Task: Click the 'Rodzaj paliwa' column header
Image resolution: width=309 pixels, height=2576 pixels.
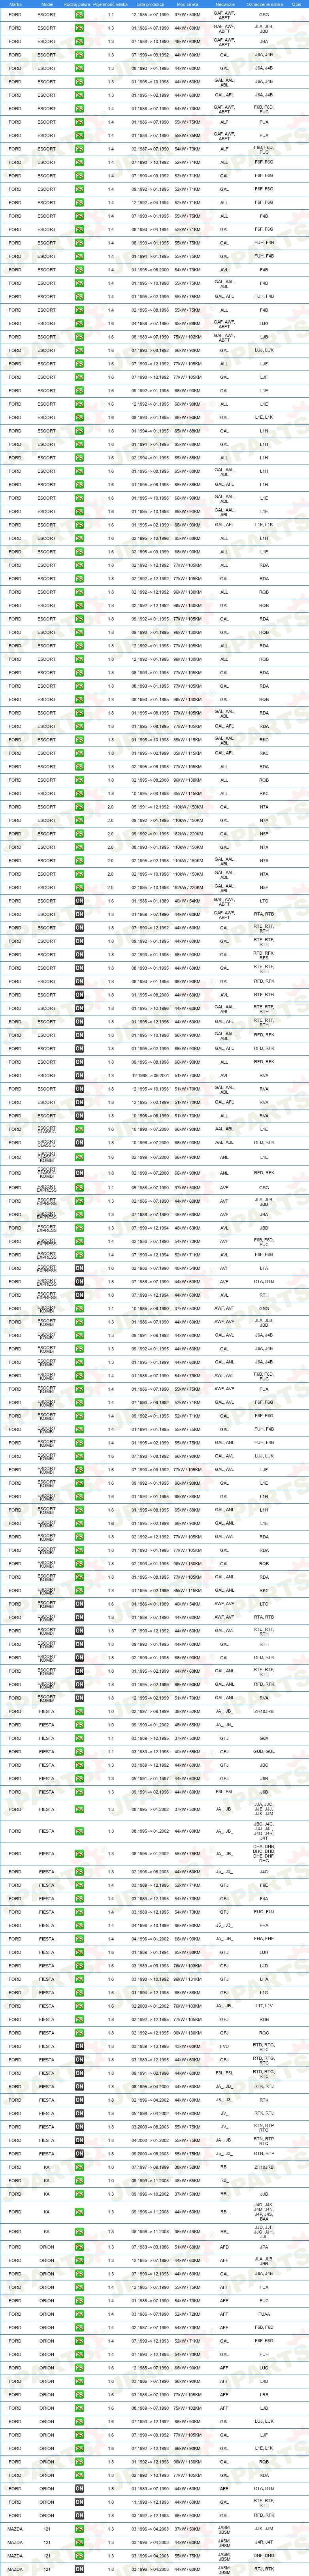Action: [x=77, y=4]
